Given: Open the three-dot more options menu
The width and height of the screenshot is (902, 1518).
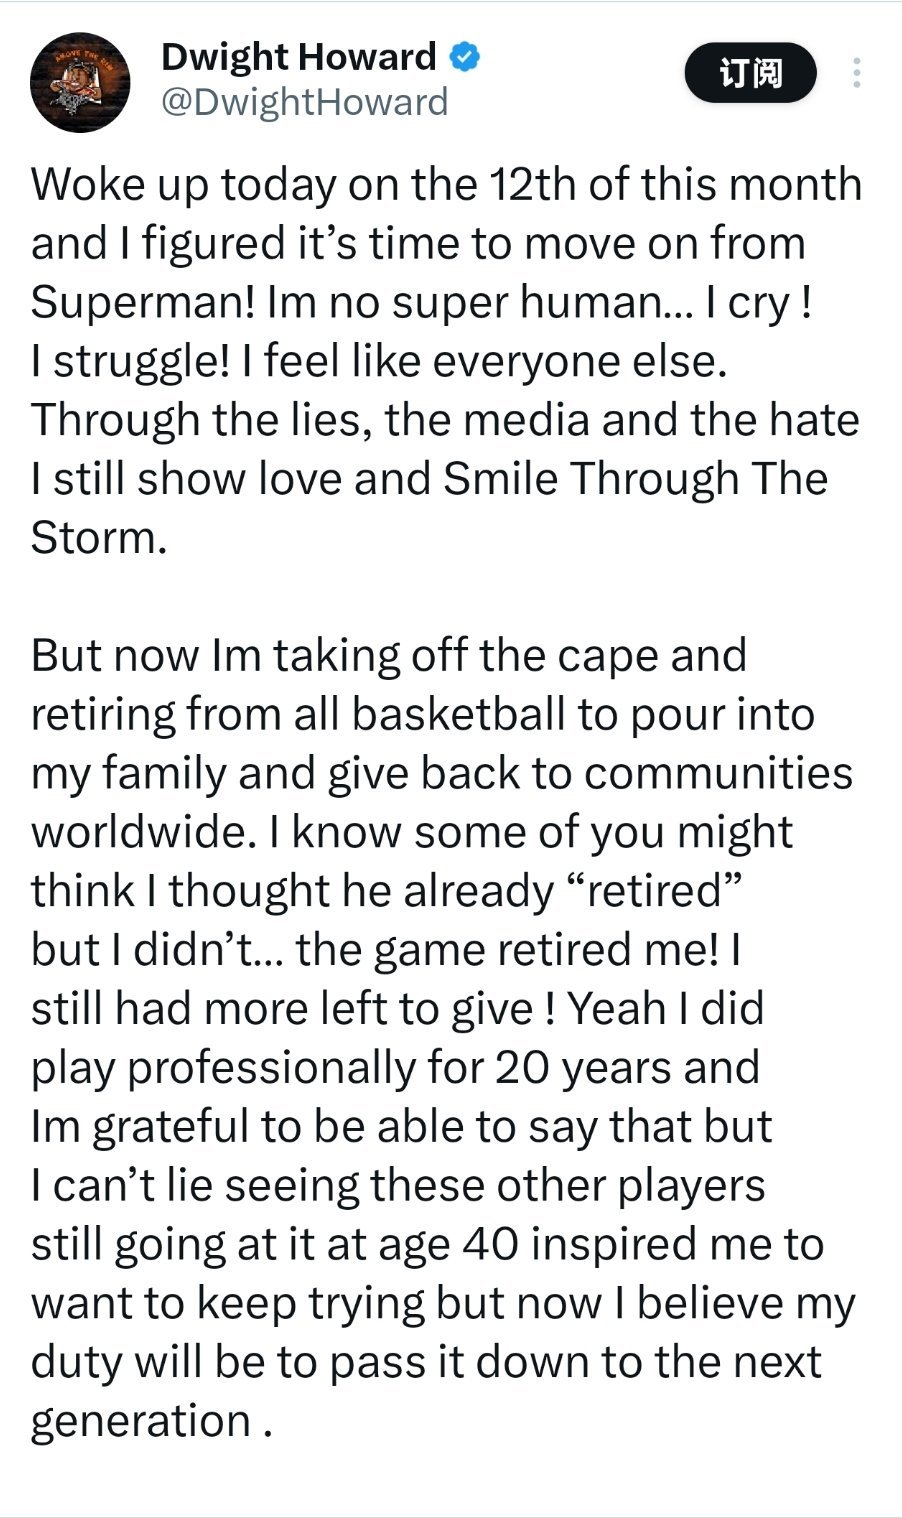Looking at the screenshot, I should tap(856, 73).
